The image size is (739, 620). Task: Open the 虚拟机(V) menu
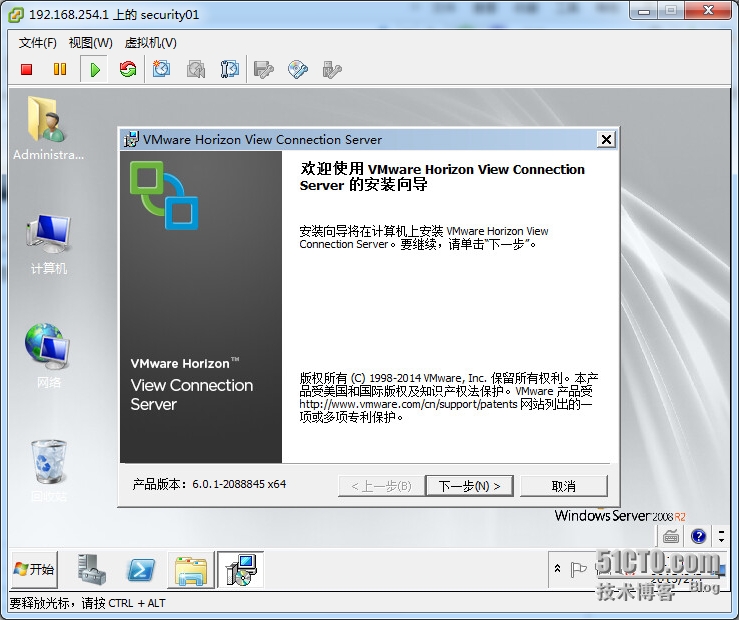click(x=150, y=43)
